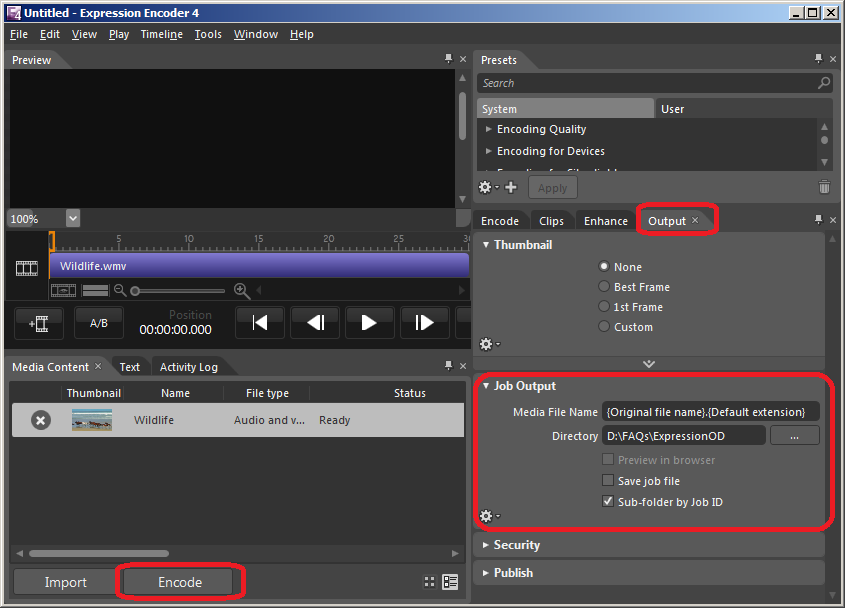Close the Media Content tab with its X
The height and width of the screenshot is (608, 845).
click(x=98, y=366)
